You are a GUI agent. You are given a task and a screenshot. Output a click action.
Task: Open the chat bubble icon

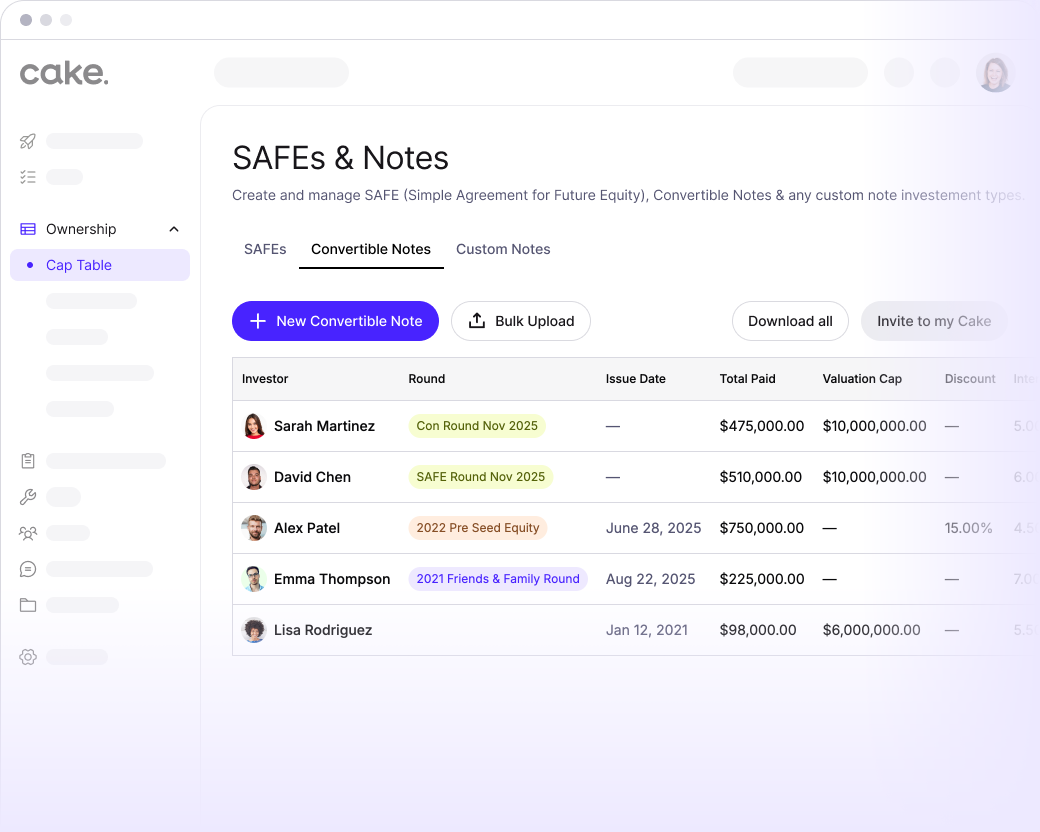[x=27, y=569]
